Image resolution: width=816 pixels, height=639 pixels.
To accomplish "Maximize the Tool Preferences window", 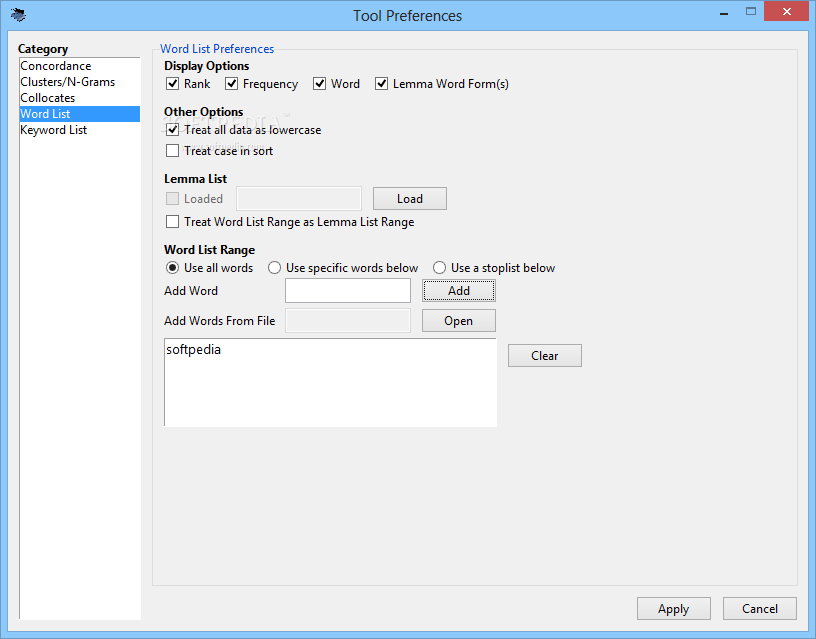I will [750, 11].
